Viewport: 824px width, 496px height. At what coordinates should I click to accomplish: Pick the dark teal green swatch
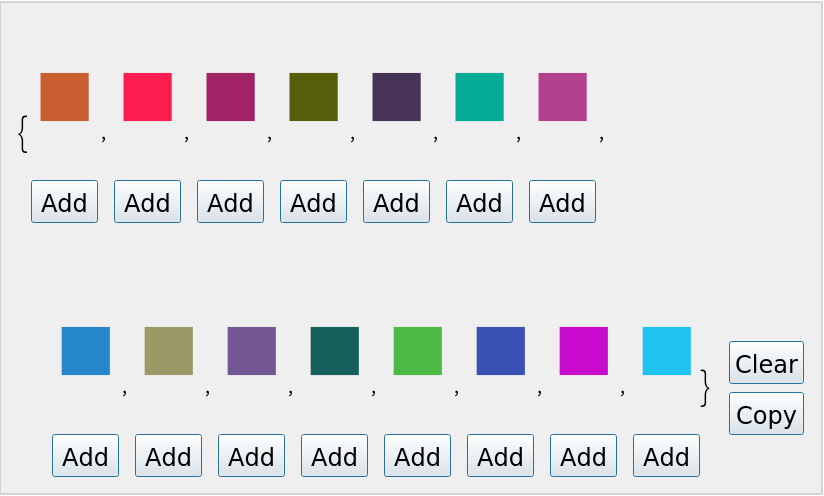(x=334, y=351)
